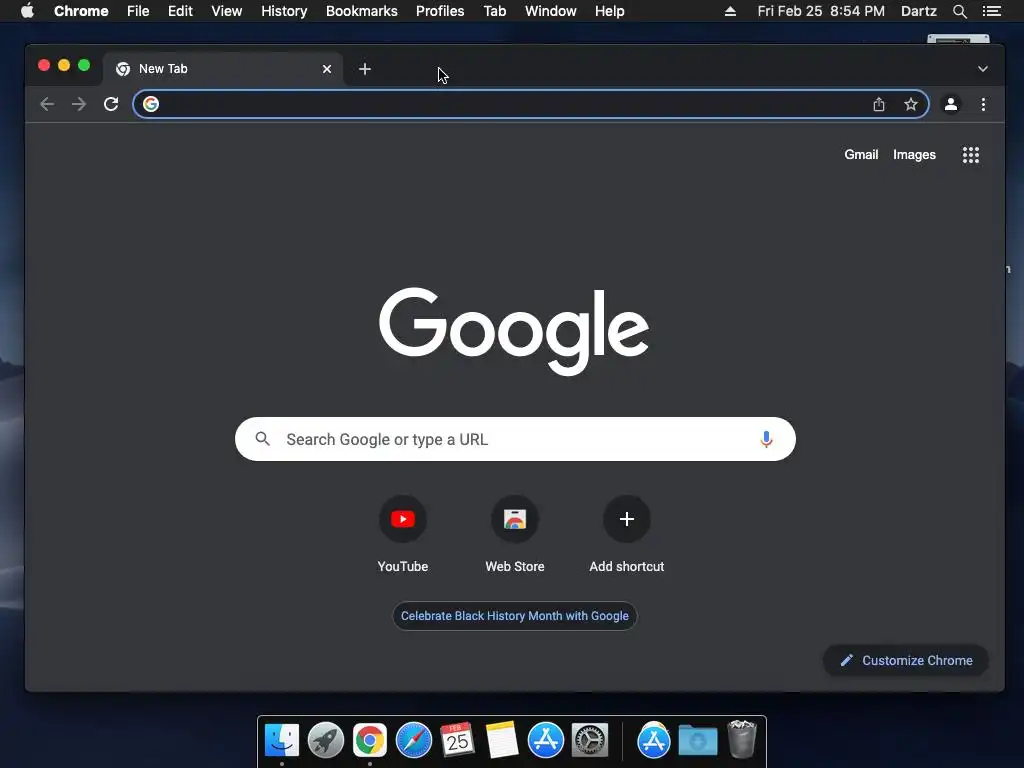Bookmark this tab with the star icon

(911, 104)
